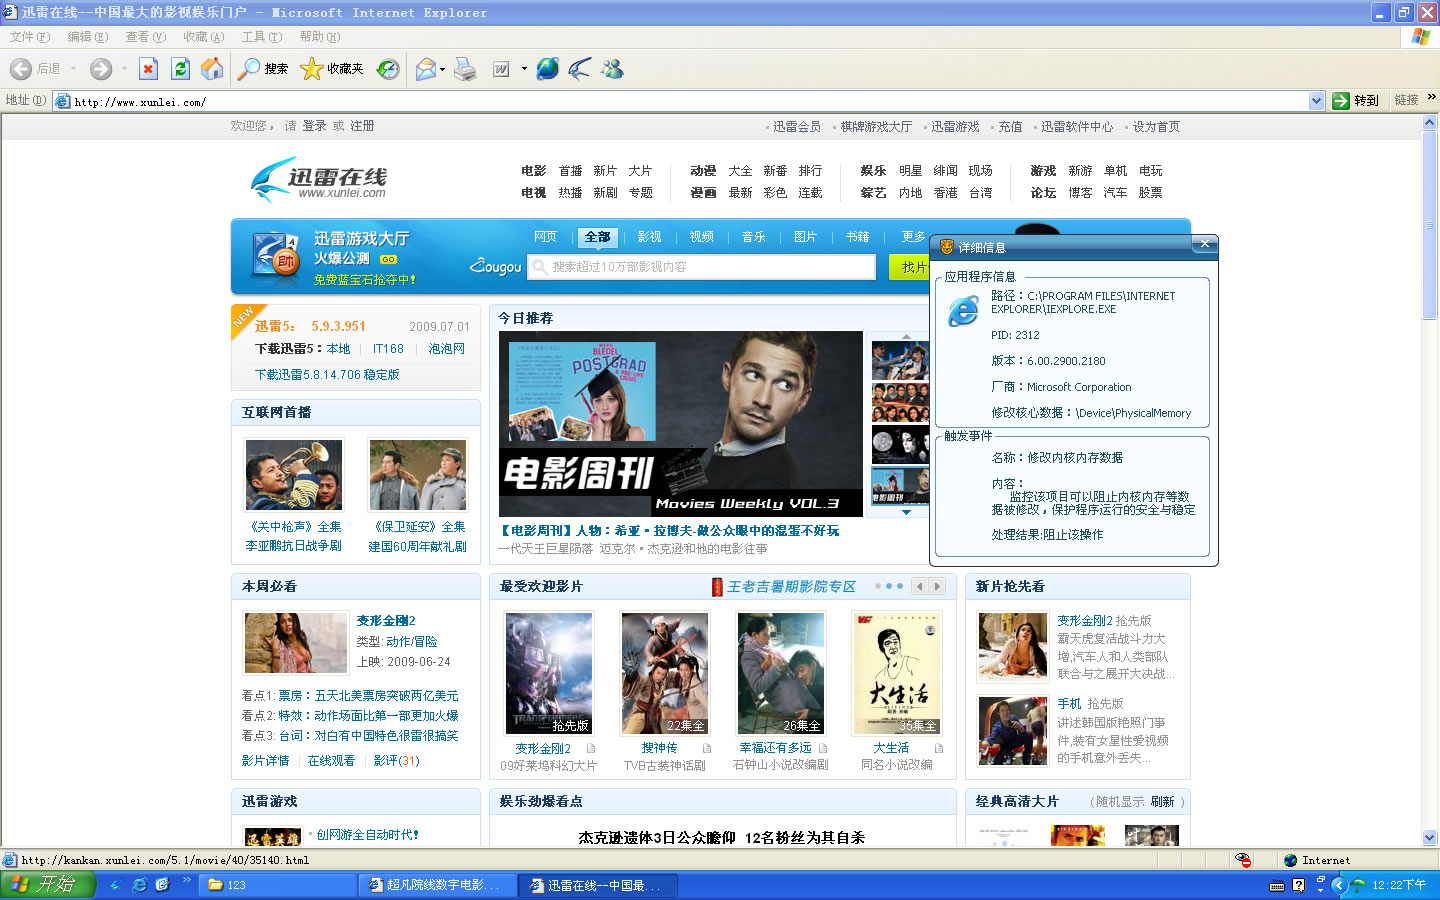The image size is (1440, 900).
Task: Click the IE icon in 详细信息 popup
Action: [963, 311]
